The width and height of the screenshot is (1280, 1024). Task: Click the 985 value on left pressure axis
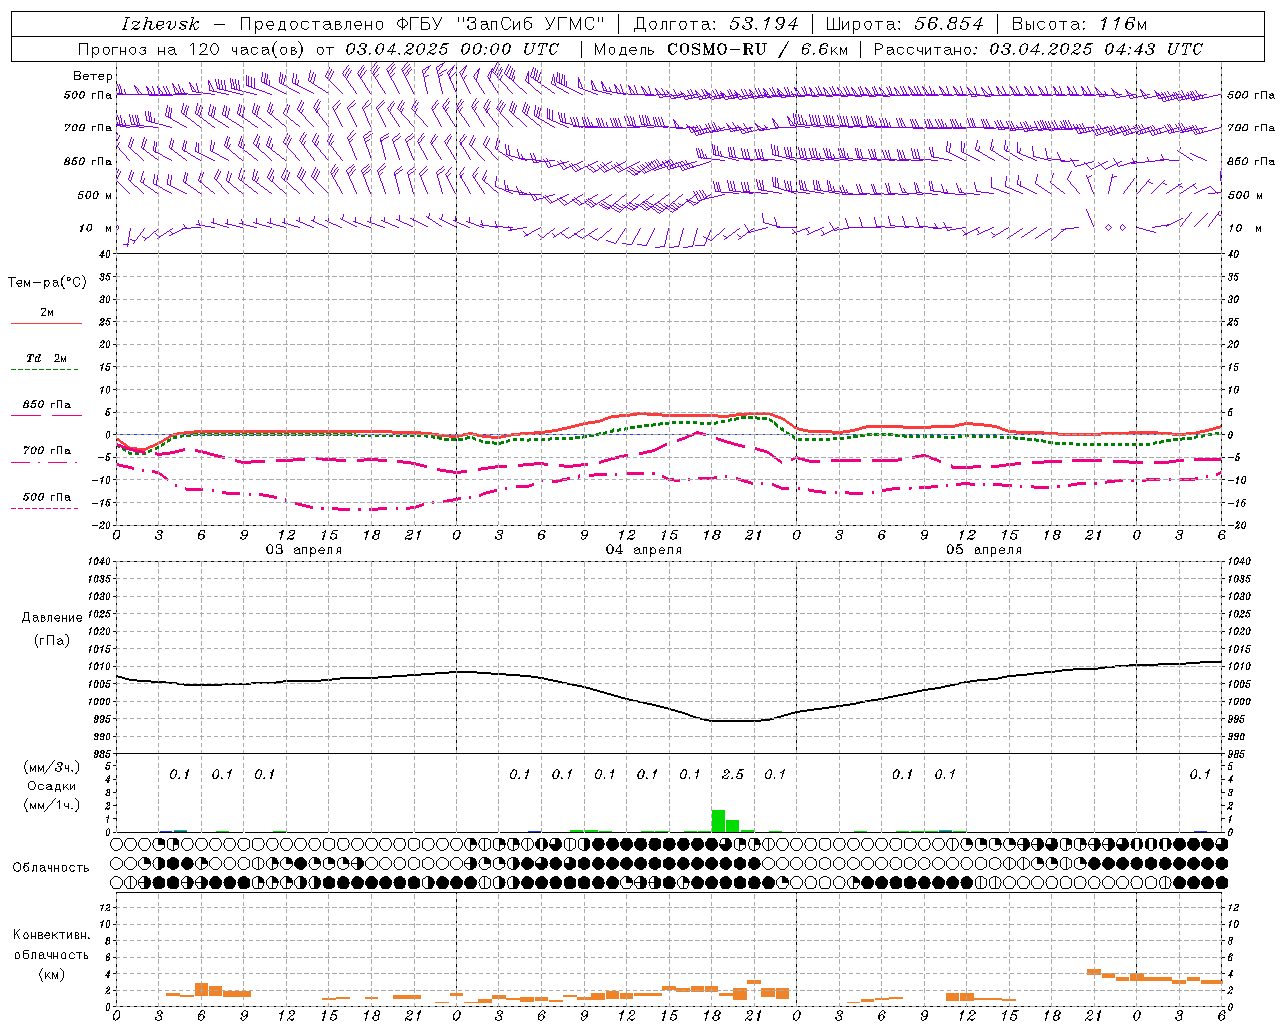102,753
